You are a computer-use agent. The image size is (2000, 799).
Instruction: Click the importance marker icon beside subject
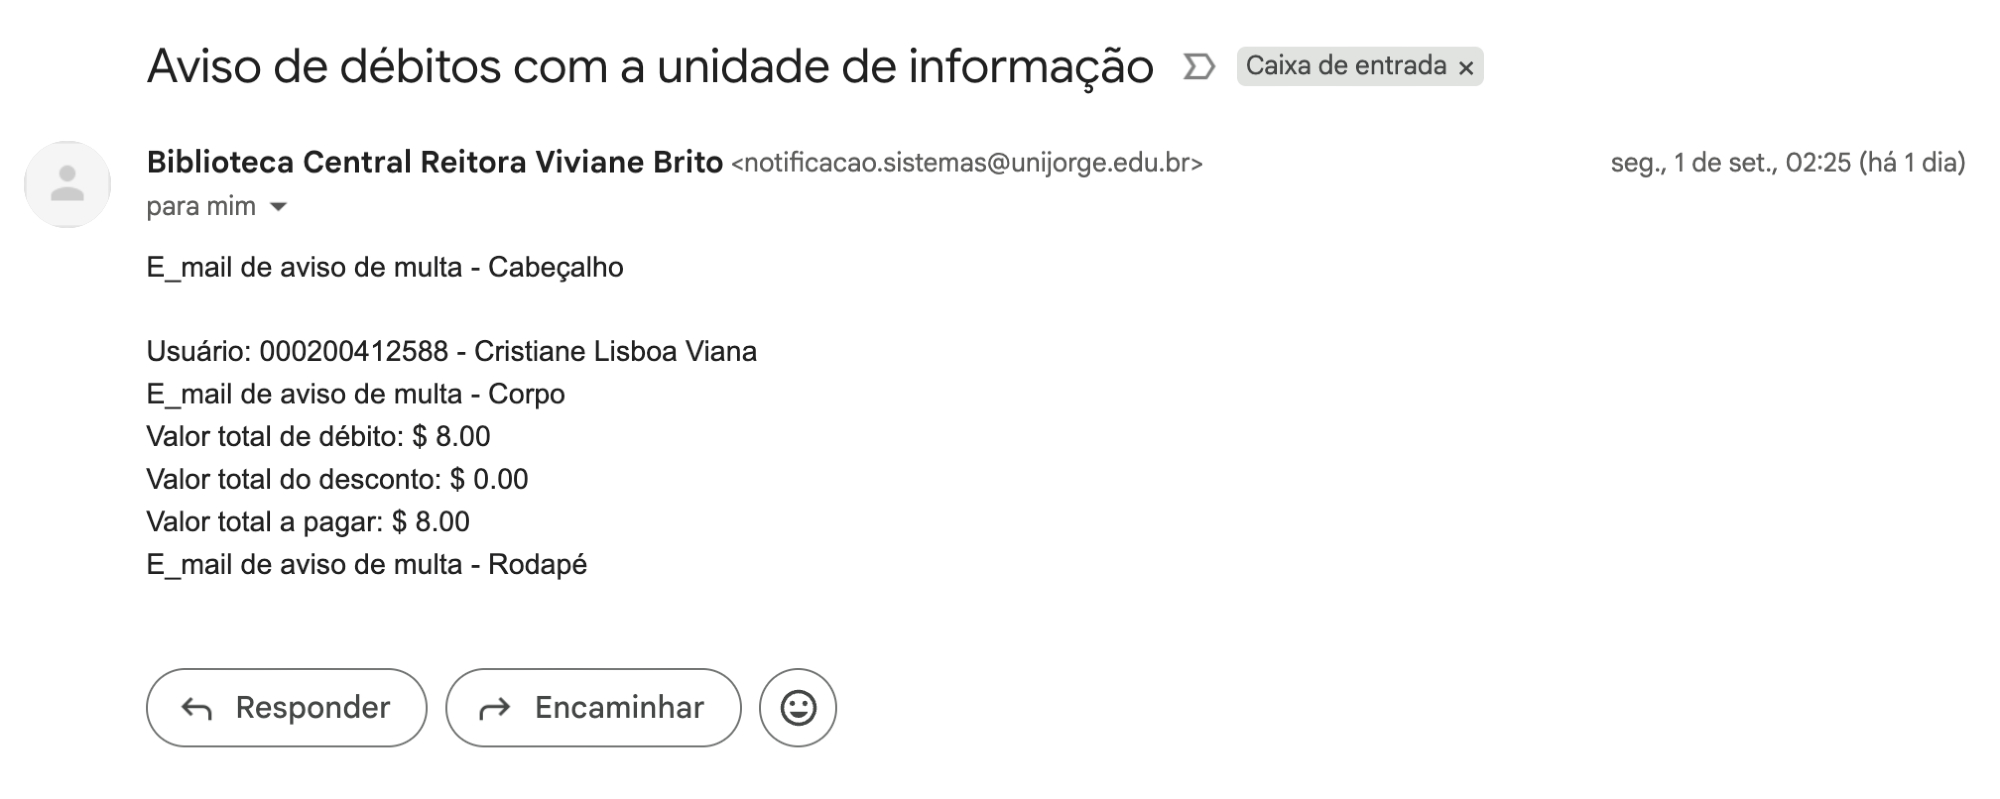(1198, 67)
